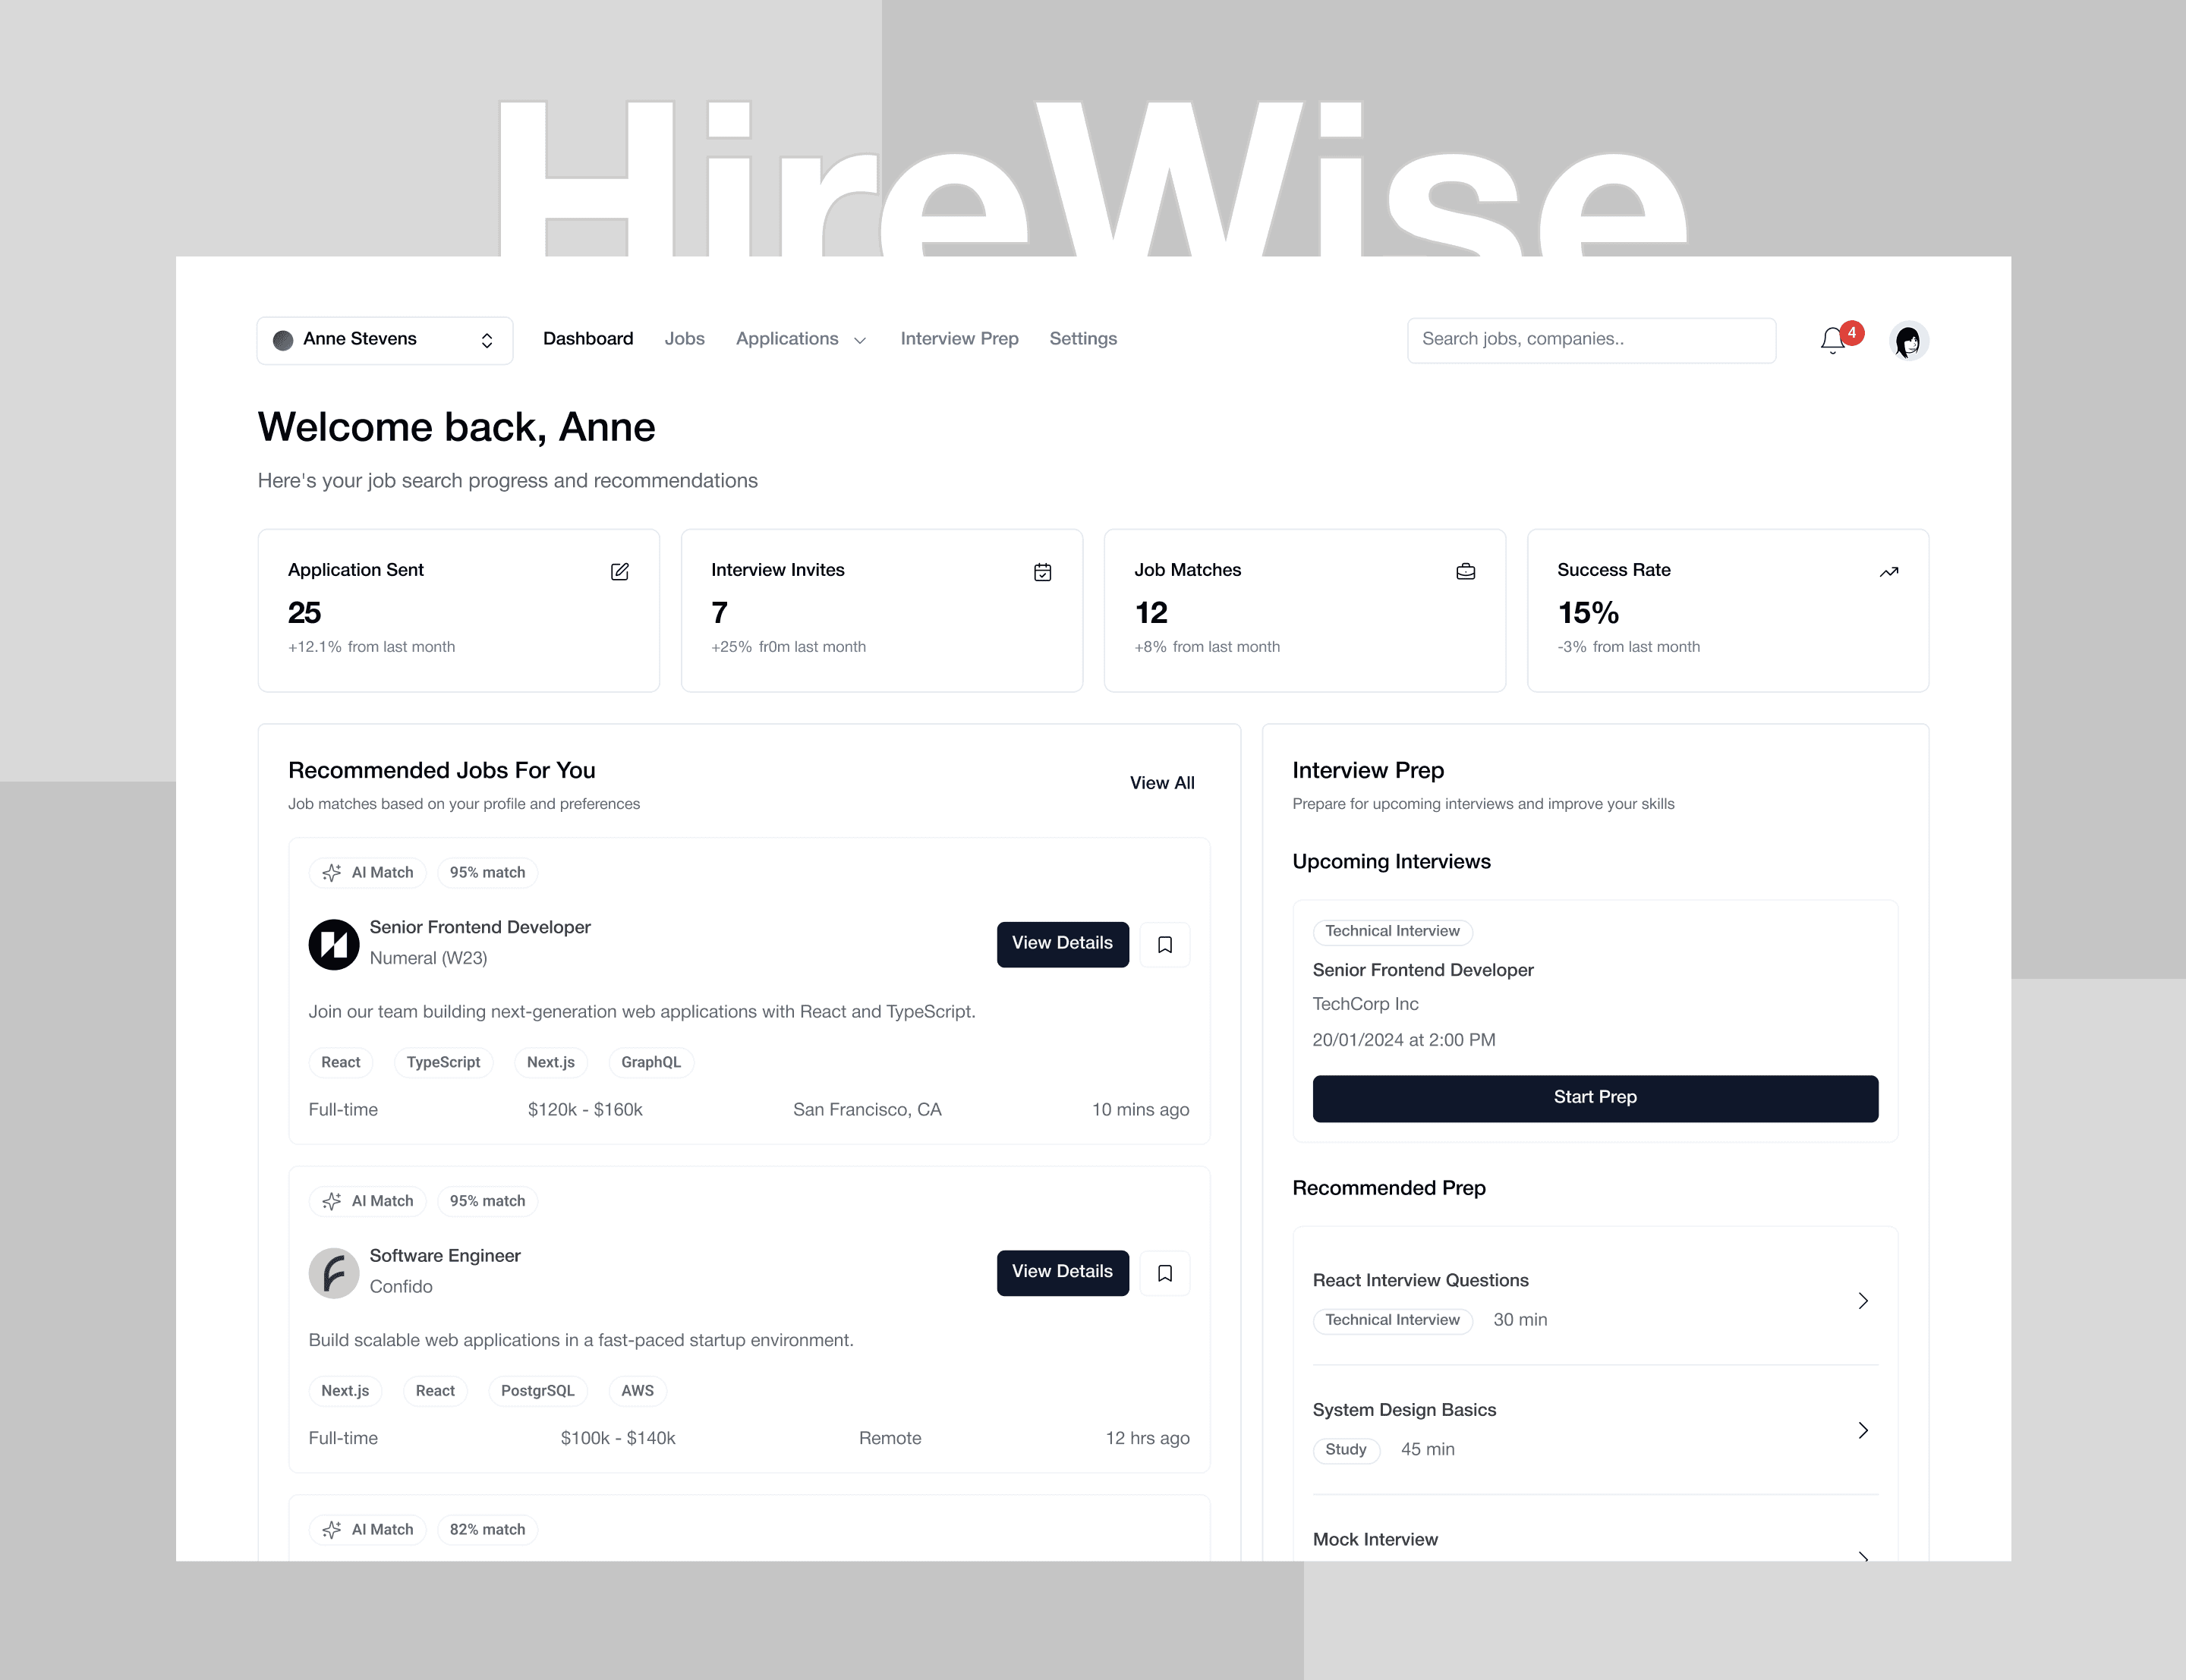This screenshot has height=1680, width=2186.
Task: View Details for Senior Frontend Developer
Action: [x=1062, y=944]
